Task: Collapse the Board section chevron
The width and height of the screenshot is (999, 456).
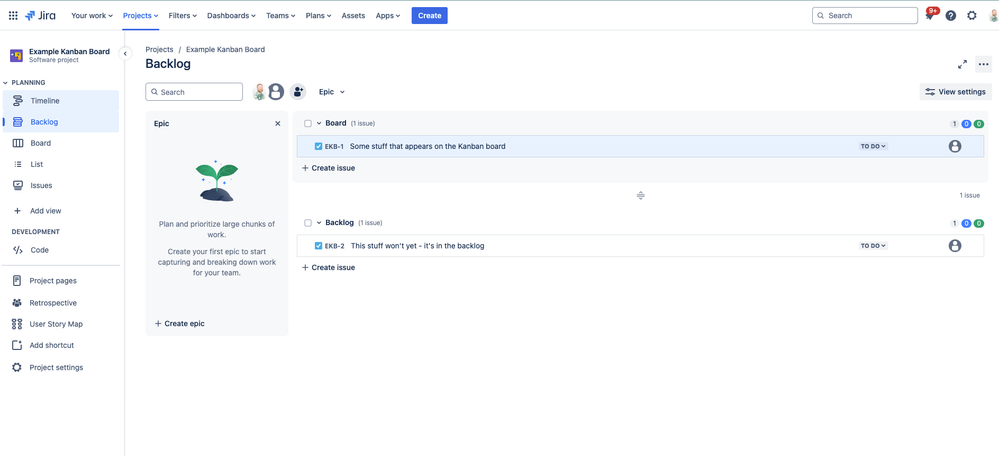Action: pos(319,124)
